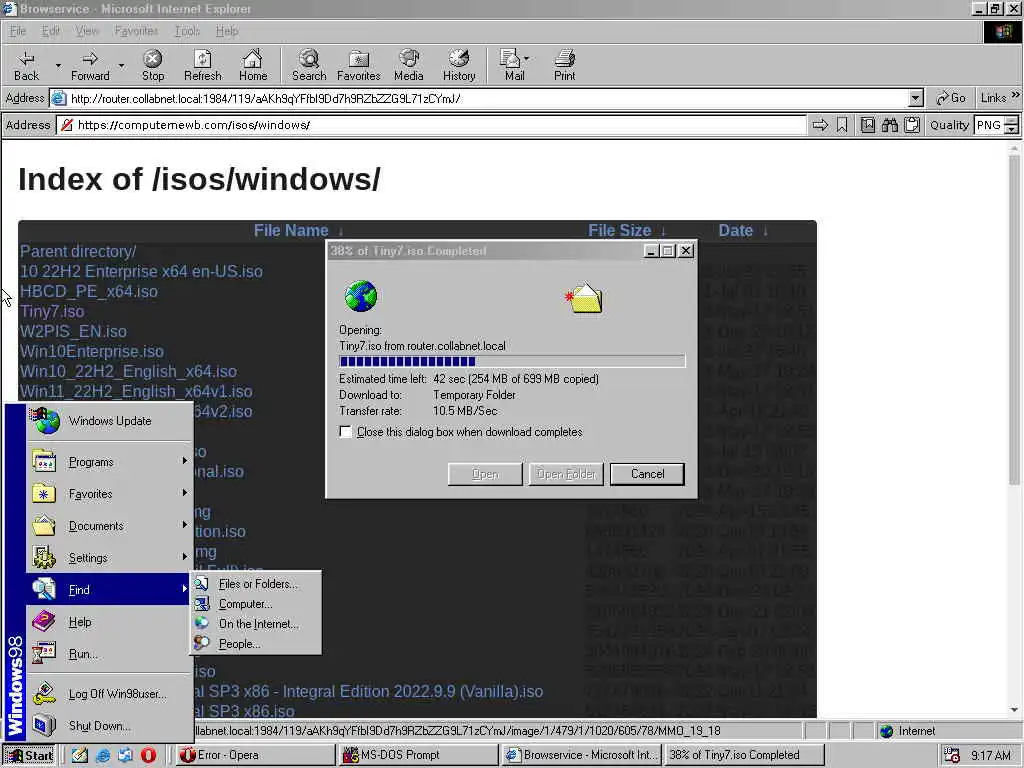Expand the Links toolbar chevron
Screen dimensions: 1024x768
[1016, 95]
